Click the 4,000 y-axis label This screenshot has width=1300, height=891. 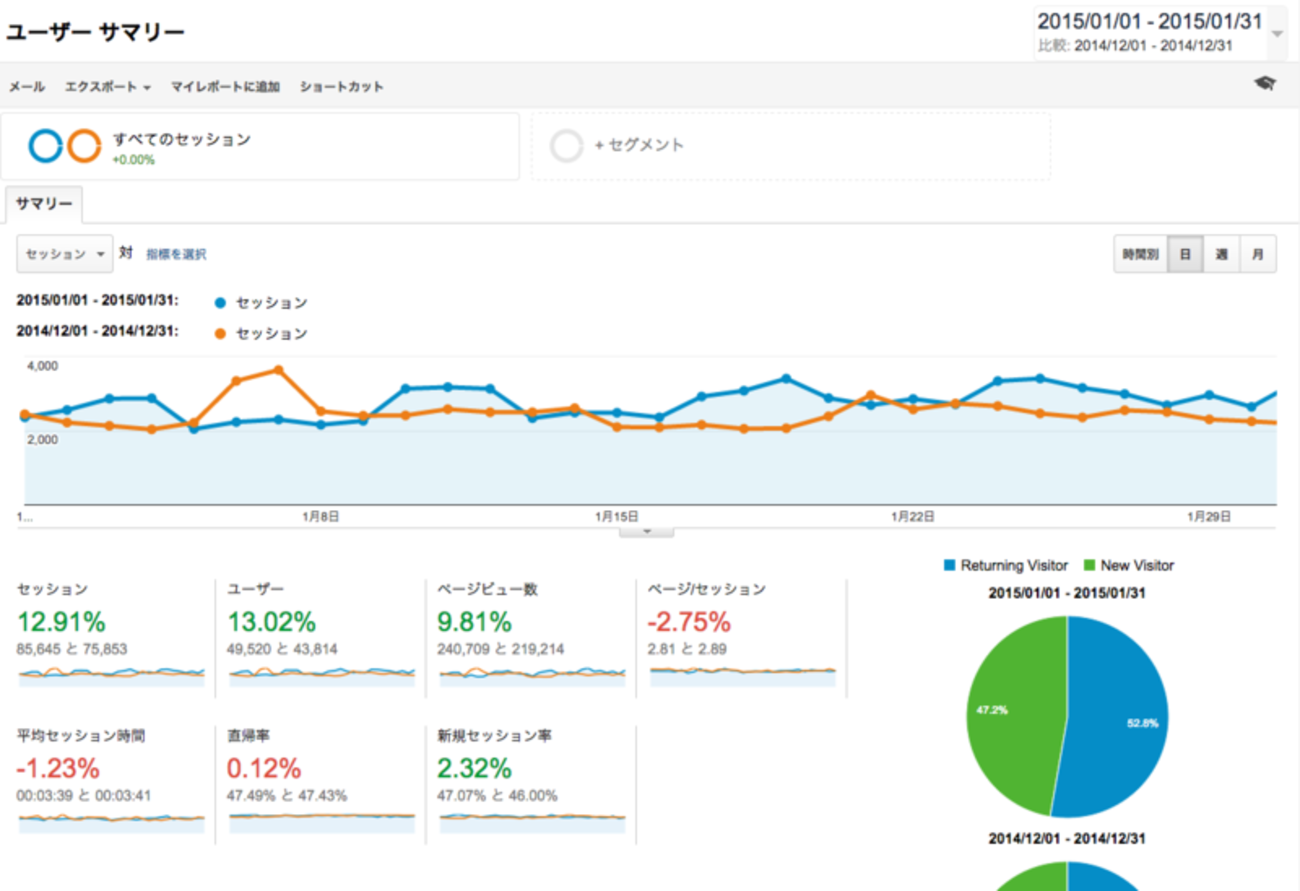pos(42,366)
